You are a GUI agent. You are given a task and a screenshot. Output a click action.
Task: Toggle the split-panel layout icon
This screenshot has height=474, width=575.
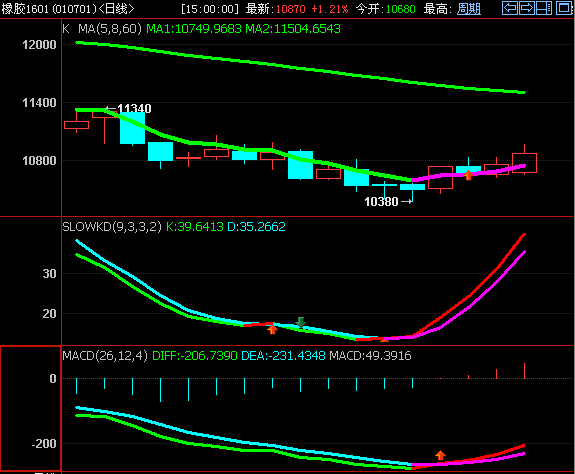(x=544, y=8)
